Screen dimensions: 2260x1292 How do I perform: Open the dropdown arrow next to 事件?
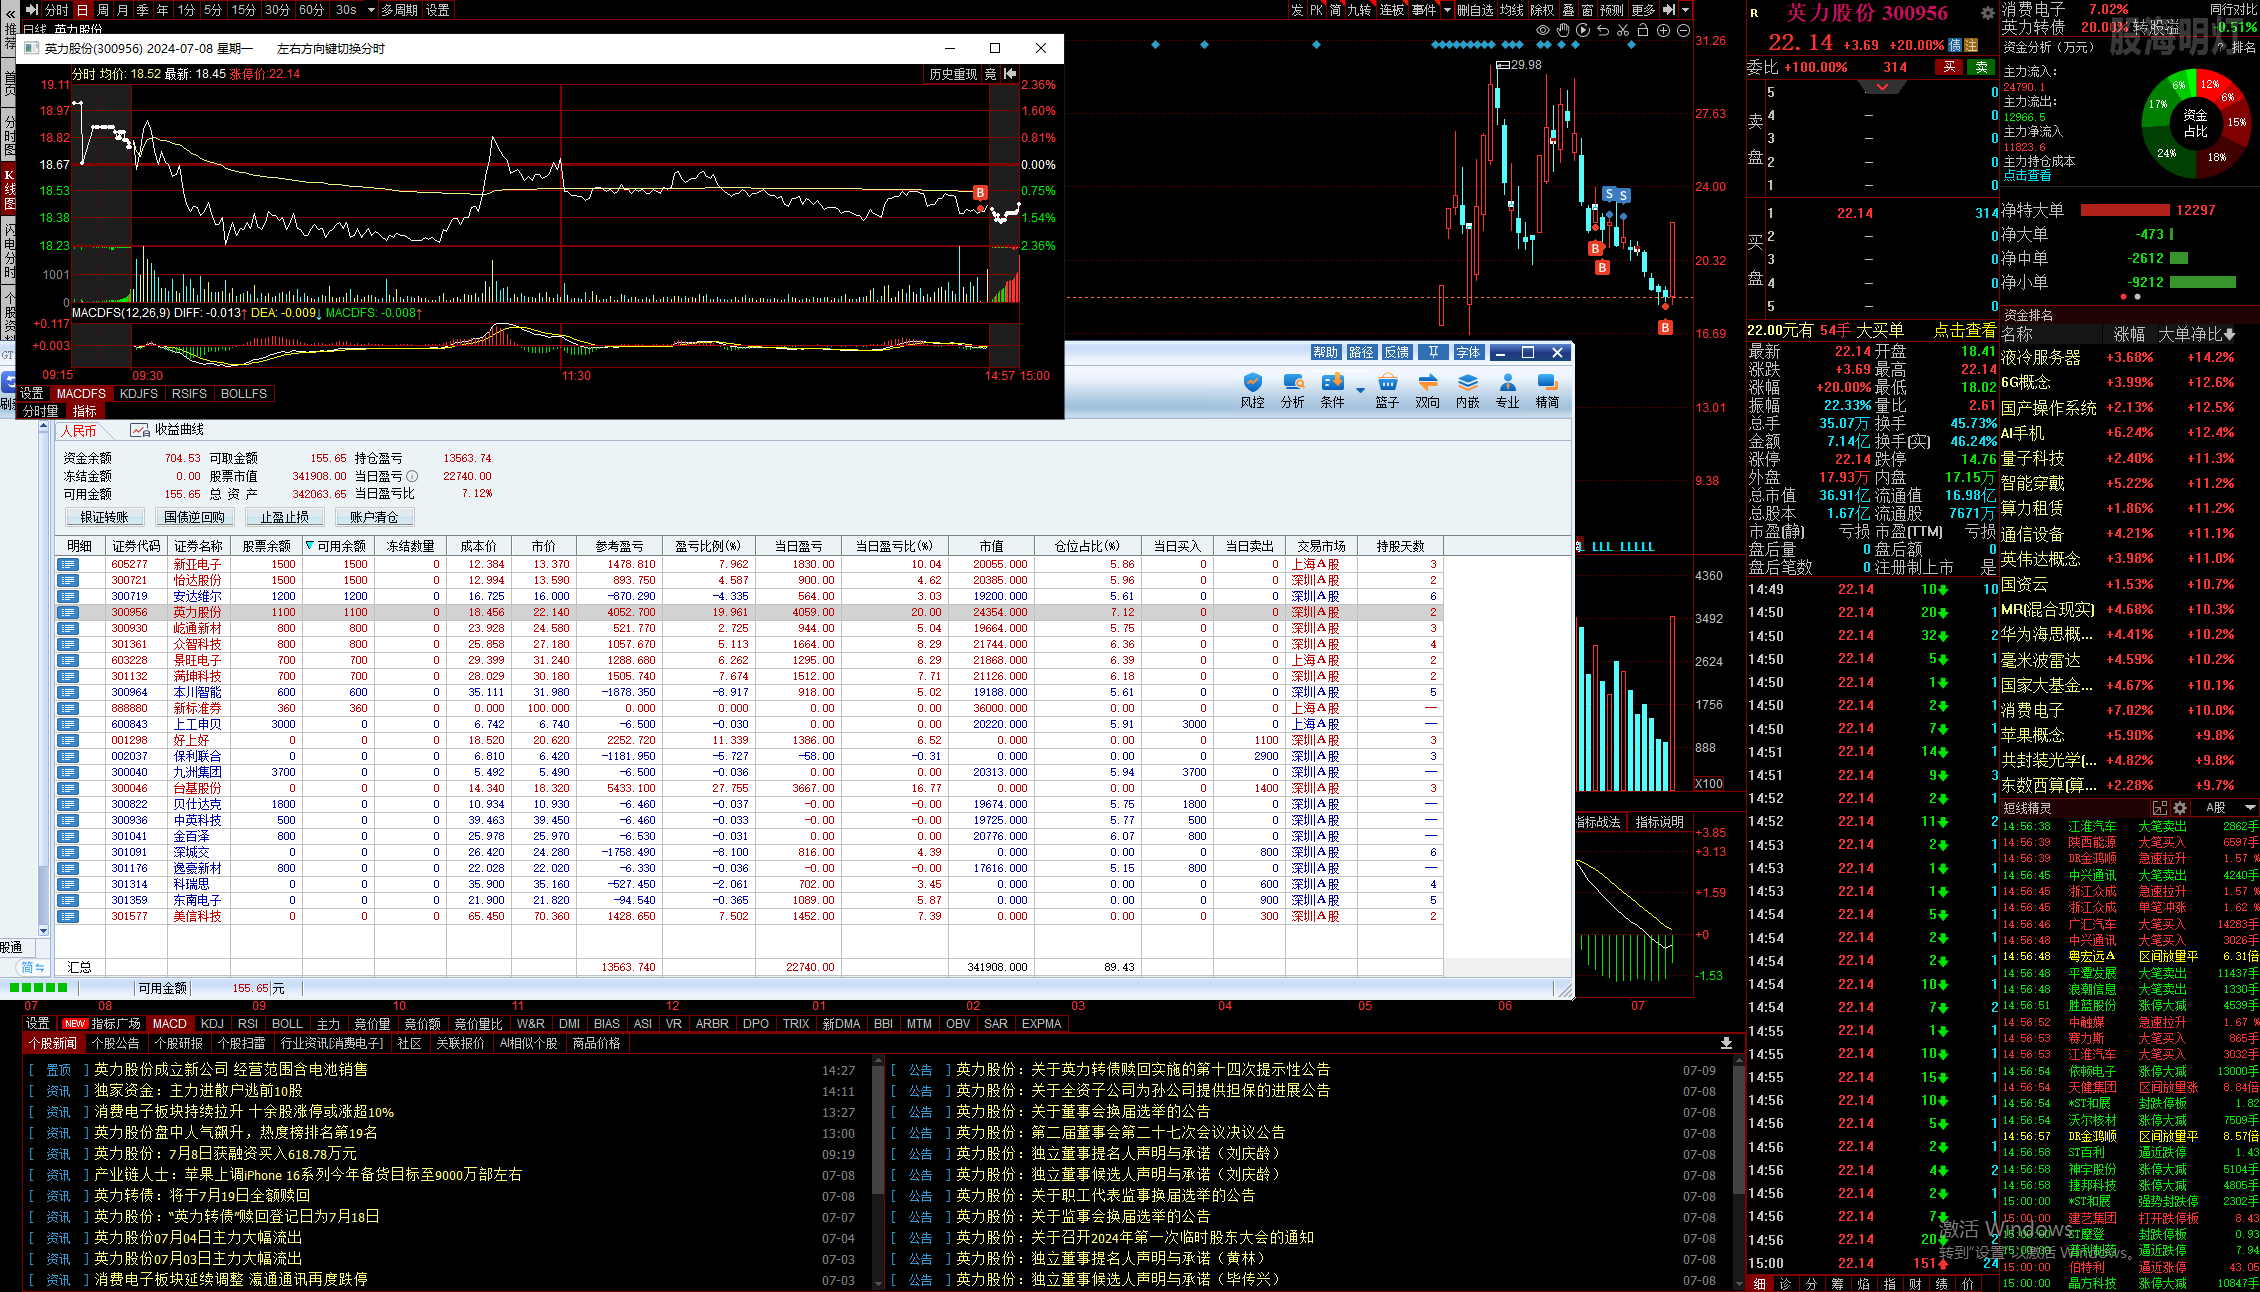click(1447, 10)
